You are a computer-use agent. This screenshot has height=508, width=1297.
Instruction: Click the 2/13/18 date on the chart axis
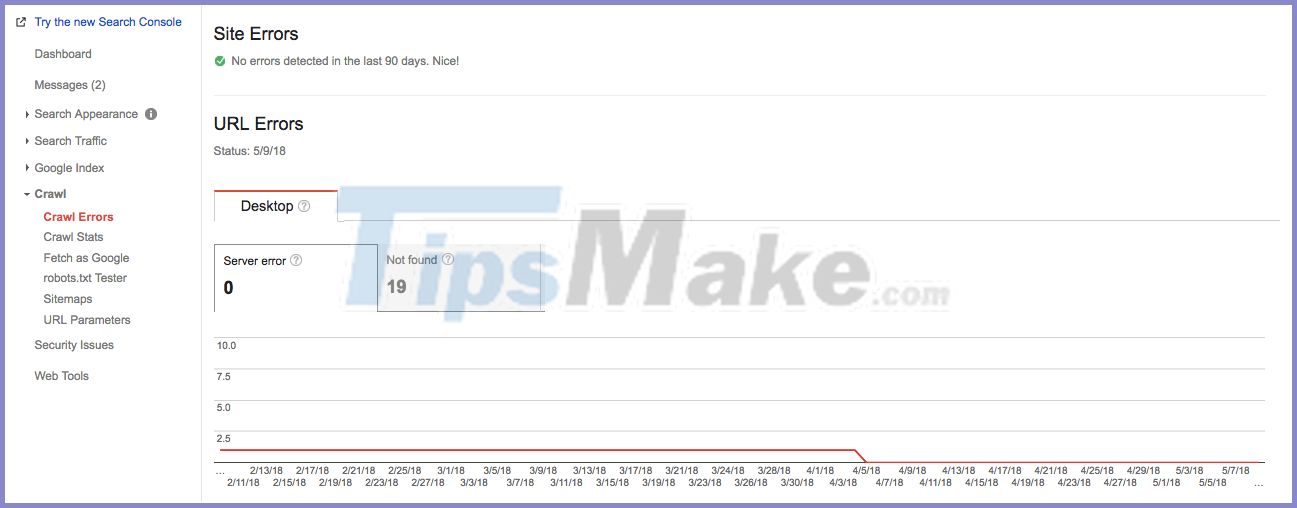point(266,470)
